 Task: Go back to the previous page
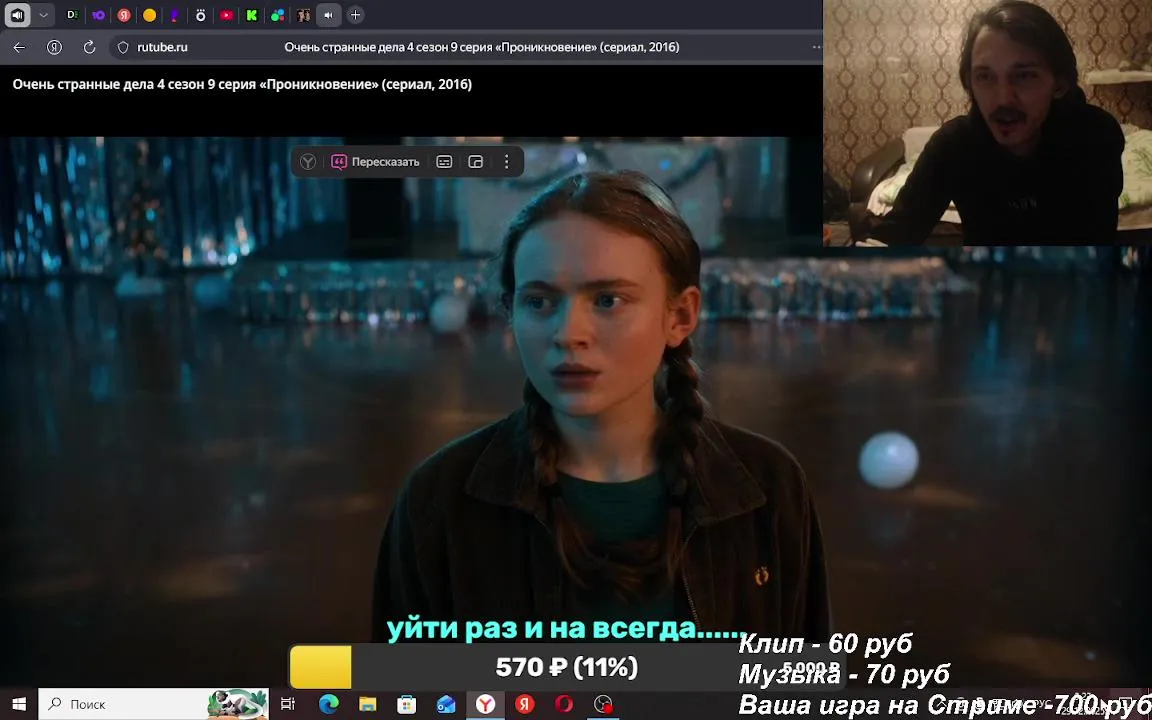[19, 47]
